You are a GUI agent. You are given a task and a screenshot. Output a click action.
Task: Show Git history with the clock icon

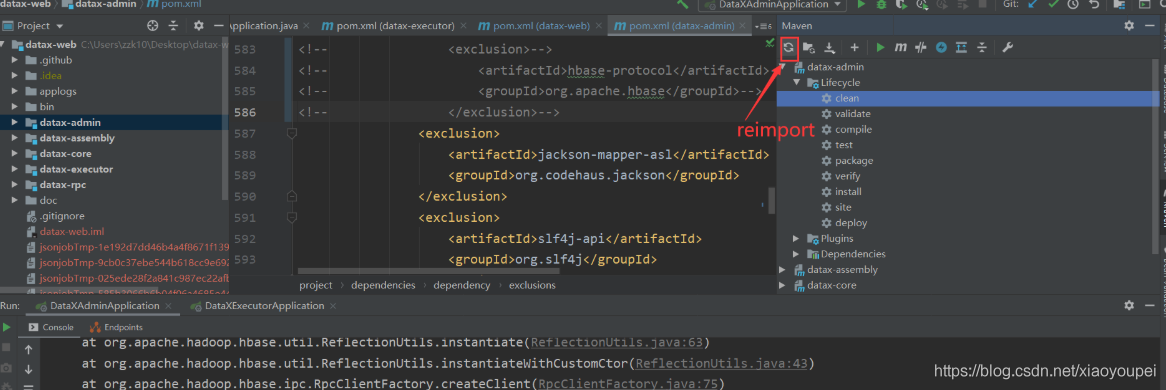click(1073, 4)
